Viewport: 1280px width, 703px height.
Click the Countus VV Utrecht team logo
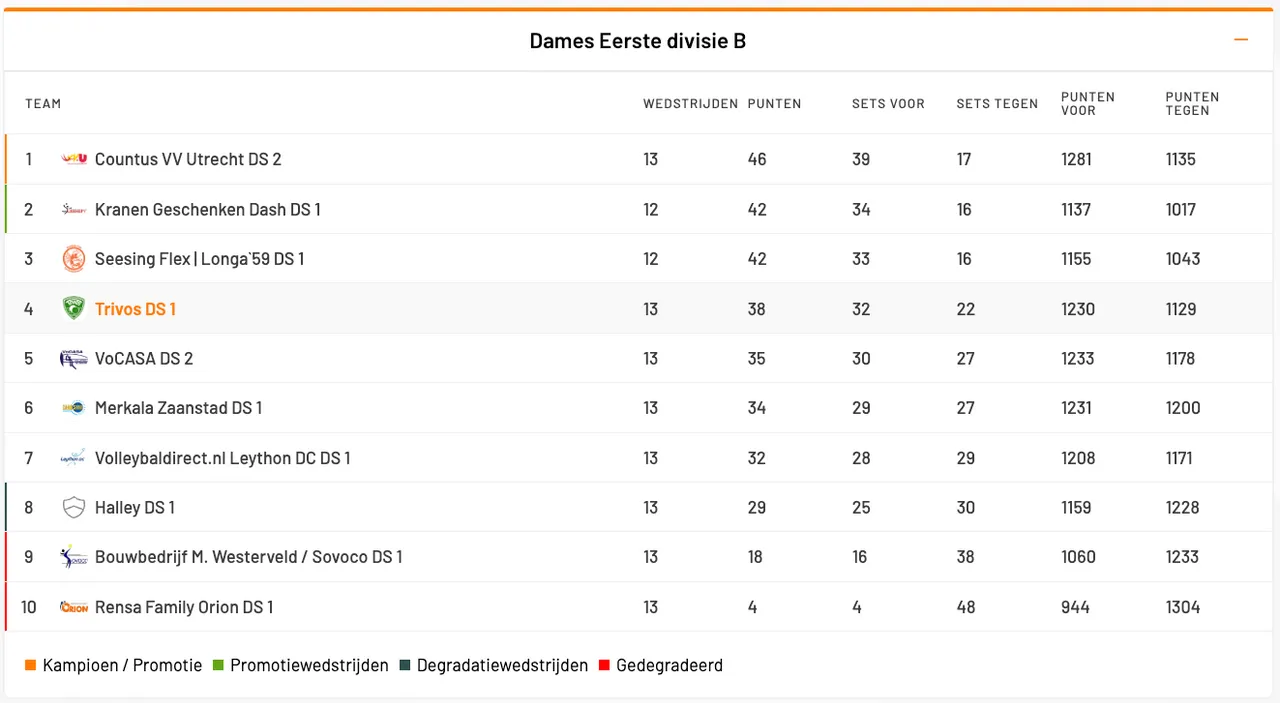74,159
